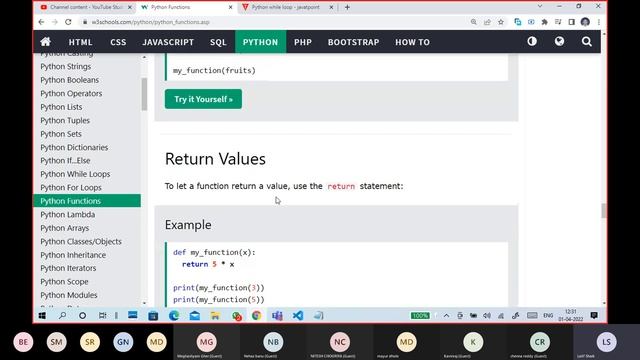
Task: Select the Python Functions browser tab
Action: 187,7
